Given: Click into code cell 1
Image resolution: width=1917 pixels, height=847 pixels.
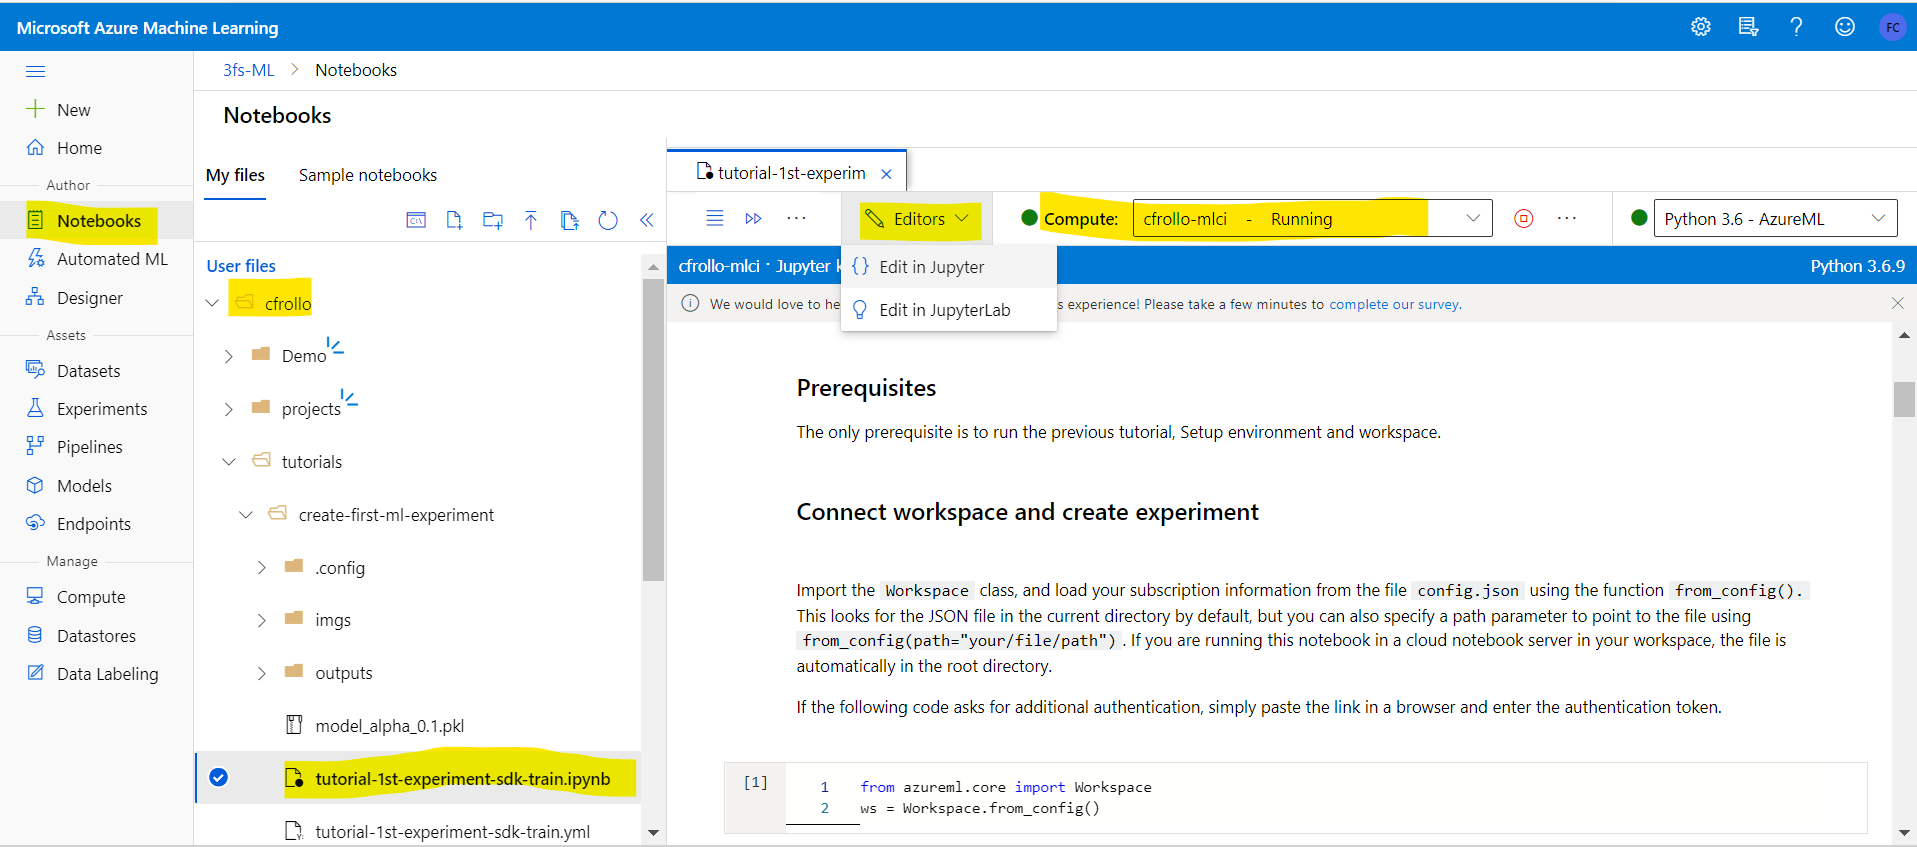Looking at the screenshot, I should click(1326, 798).
